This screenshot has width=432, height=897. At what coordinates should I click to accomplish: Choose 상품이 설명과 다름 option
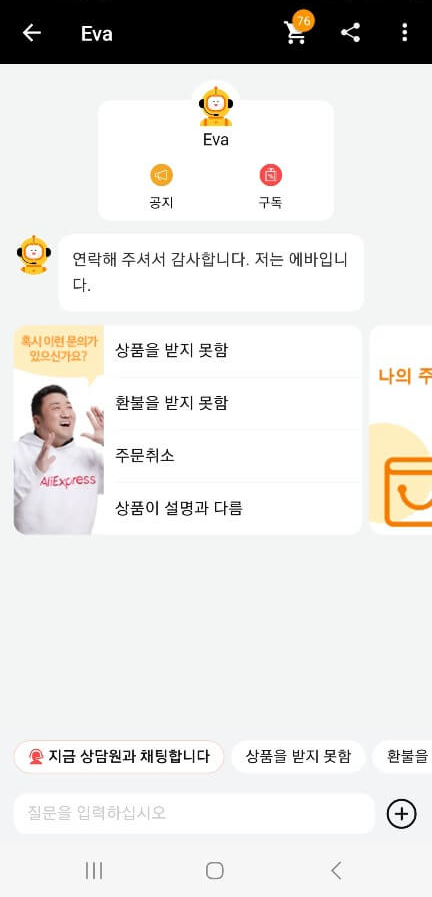point(232,508)
